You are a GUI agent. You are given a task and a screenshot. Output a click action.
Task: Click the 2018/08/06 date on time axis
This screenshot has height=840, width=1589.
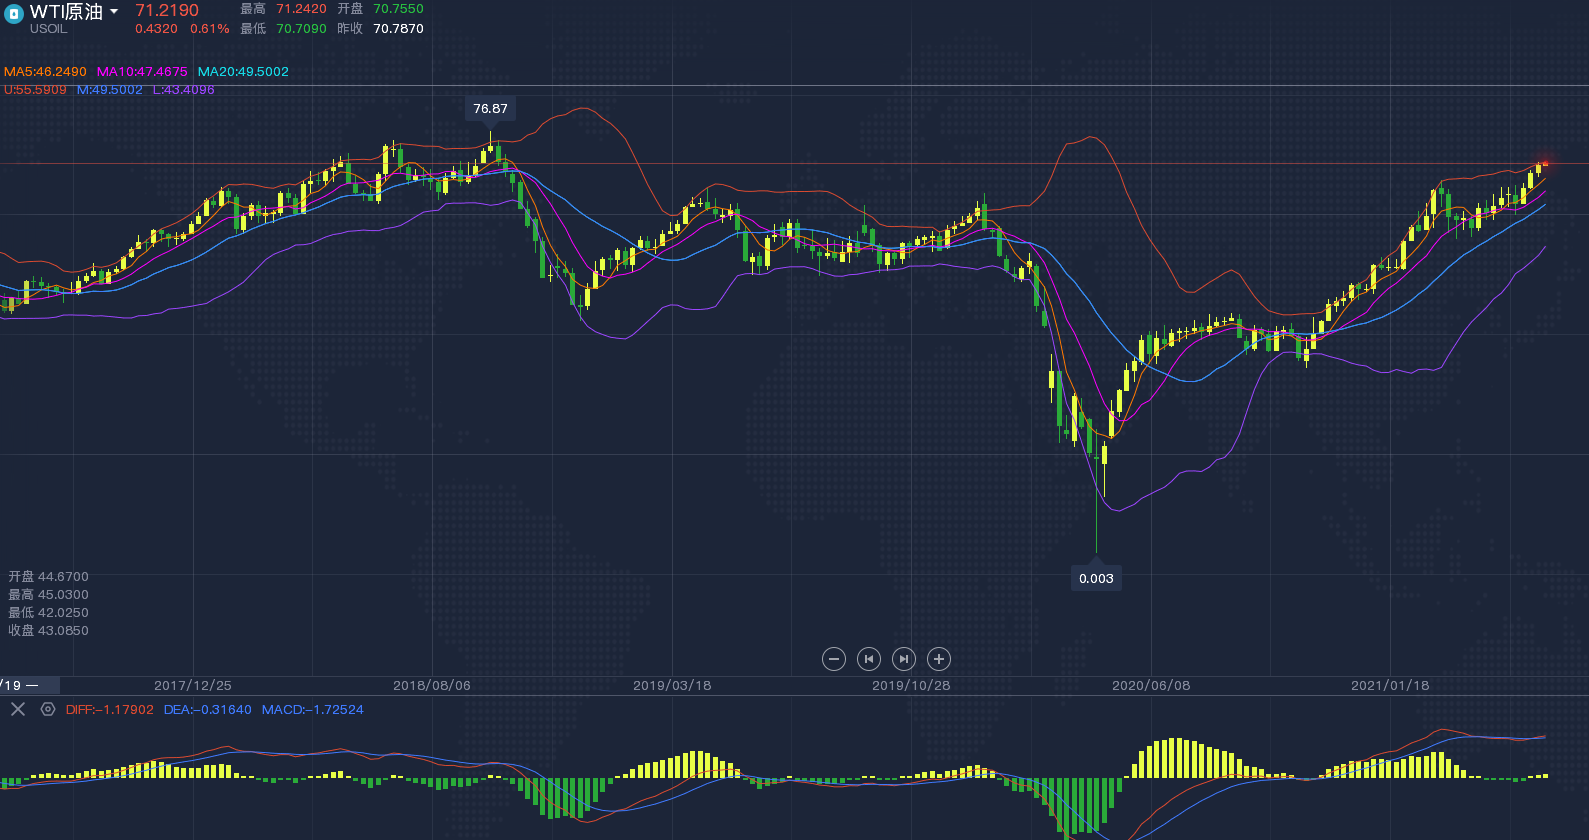click(432, 685)
